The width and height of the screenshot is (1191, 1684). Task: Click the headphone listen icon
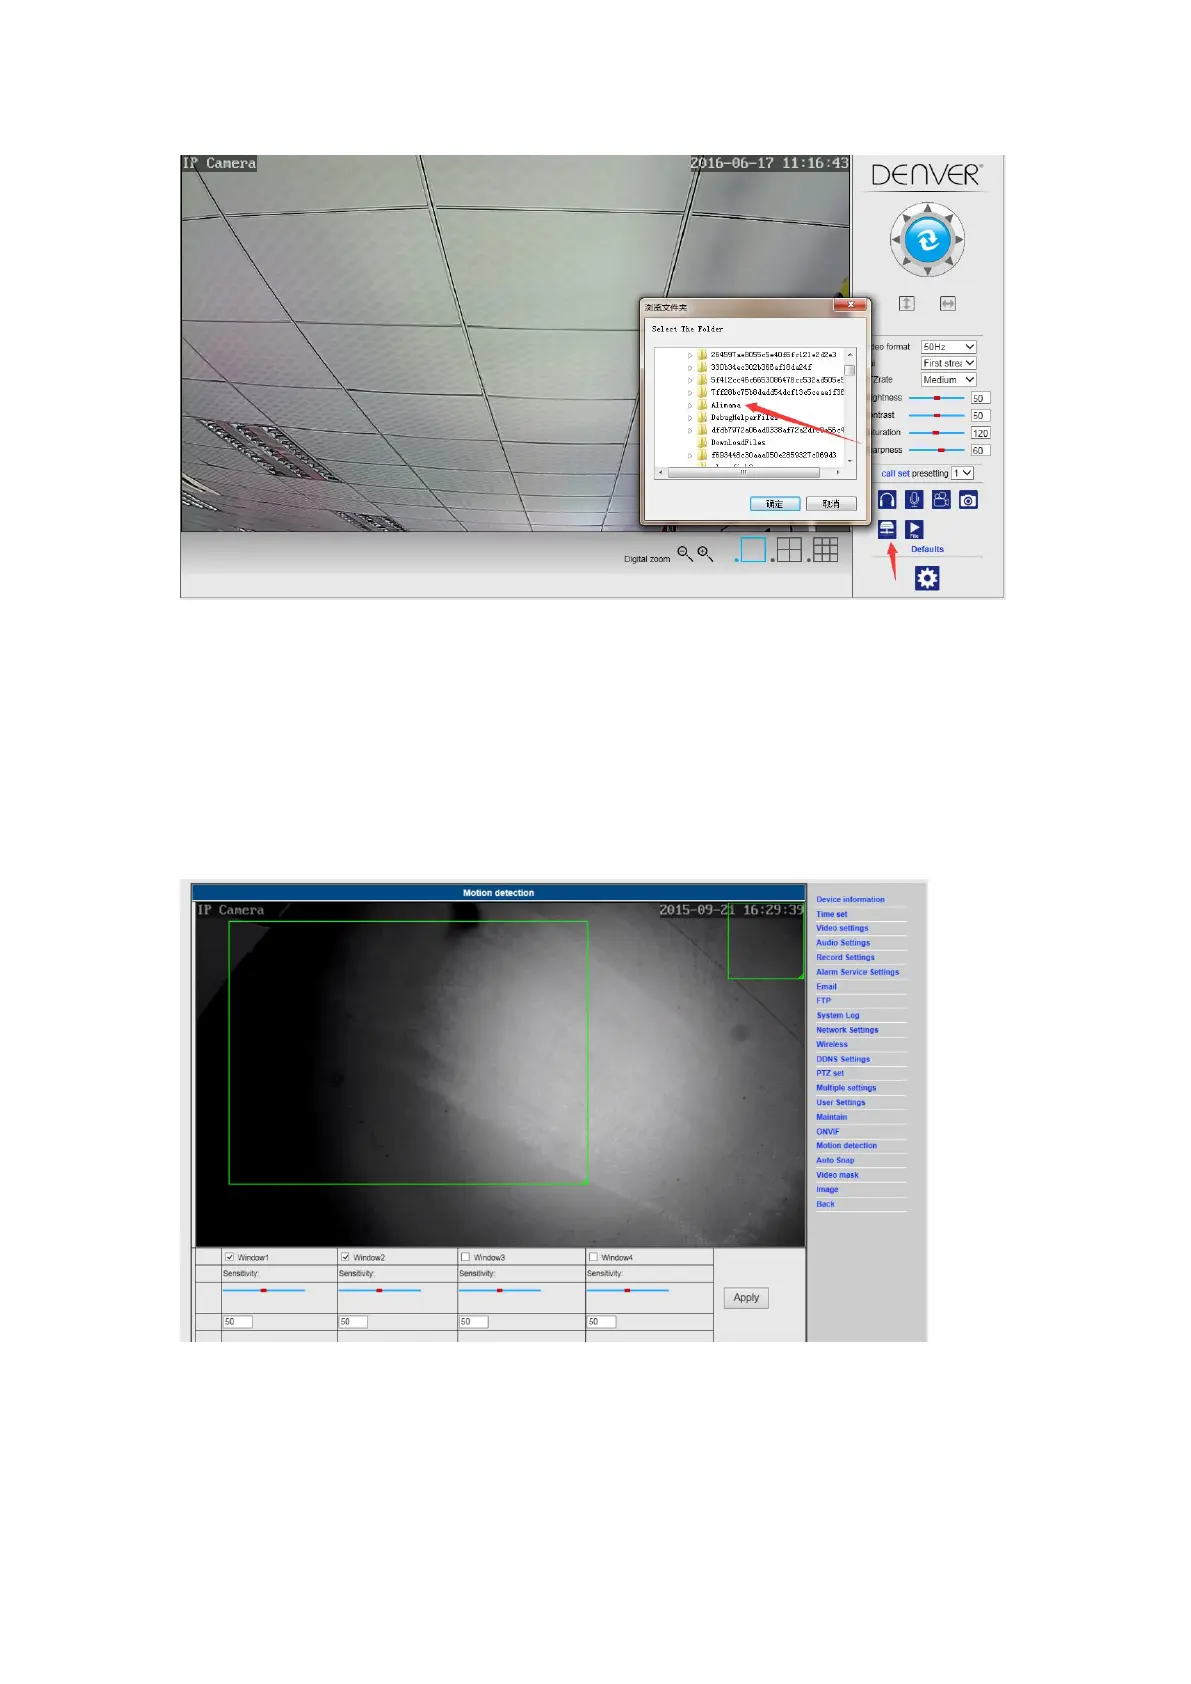tap(887, 500)
